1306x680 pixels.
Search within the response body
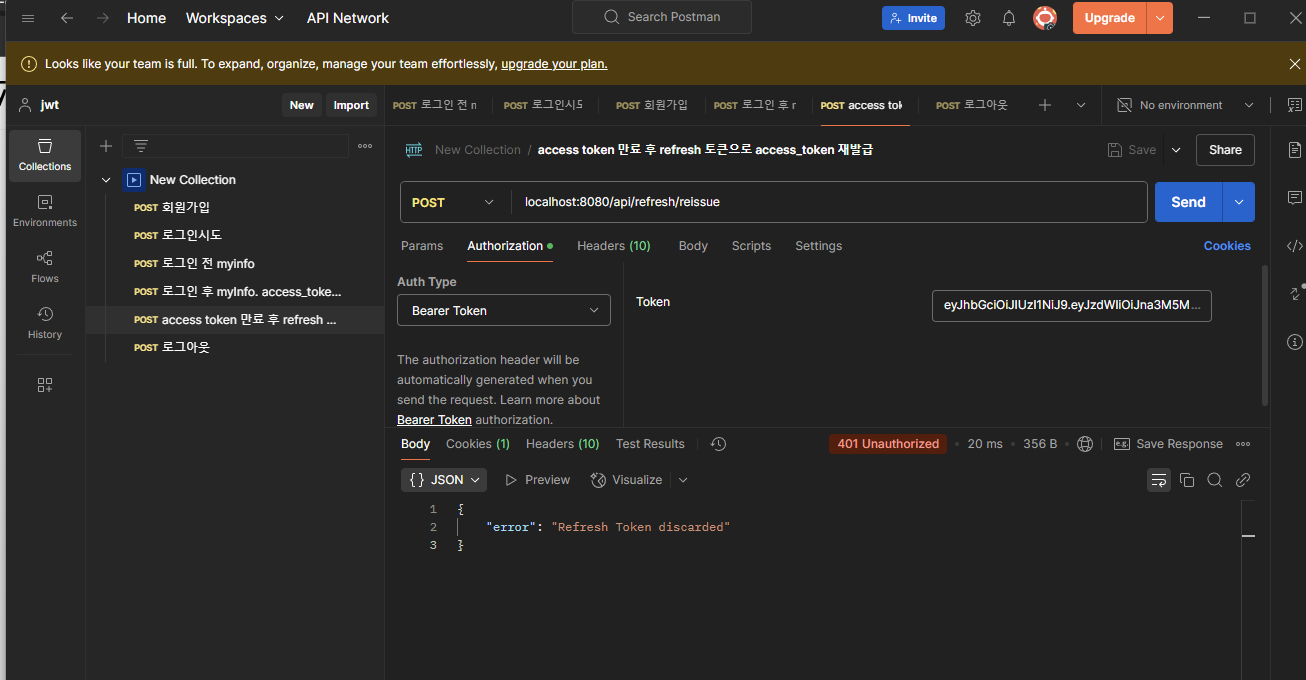coord(1215,480)
